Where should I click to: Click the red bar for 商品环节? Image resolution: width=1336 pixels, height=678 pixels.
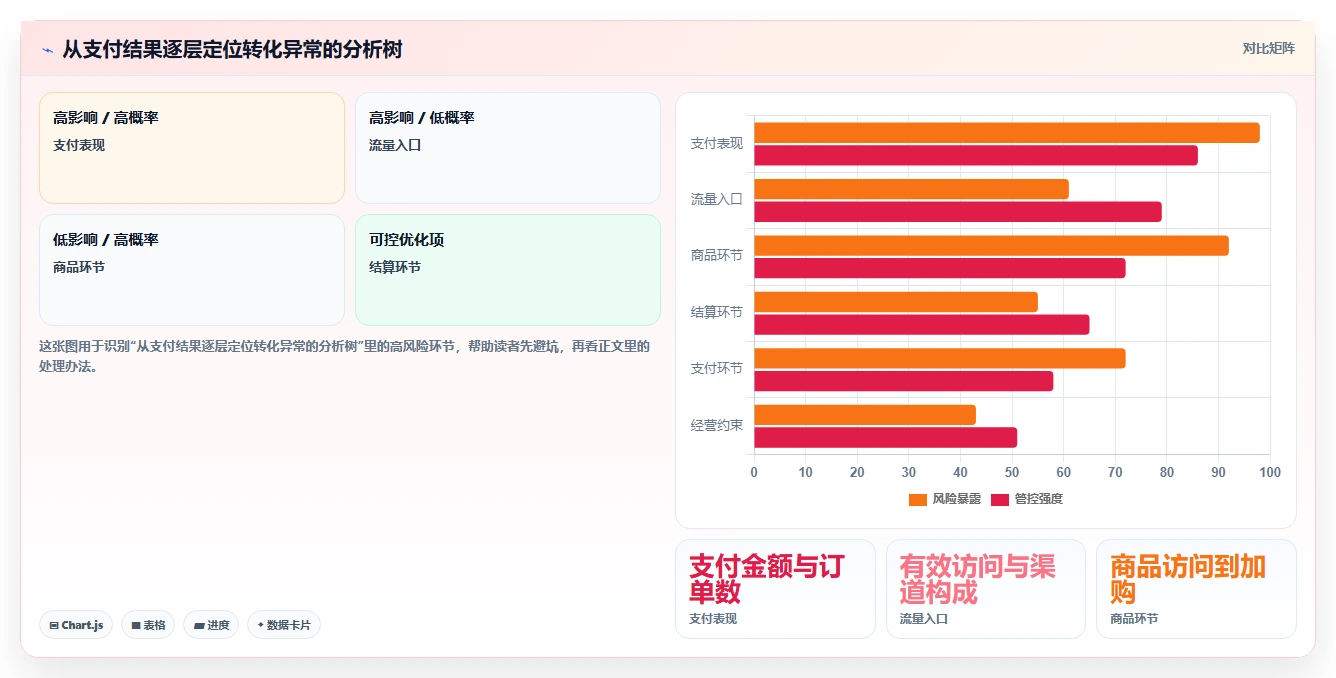click(x=940, y=268)
